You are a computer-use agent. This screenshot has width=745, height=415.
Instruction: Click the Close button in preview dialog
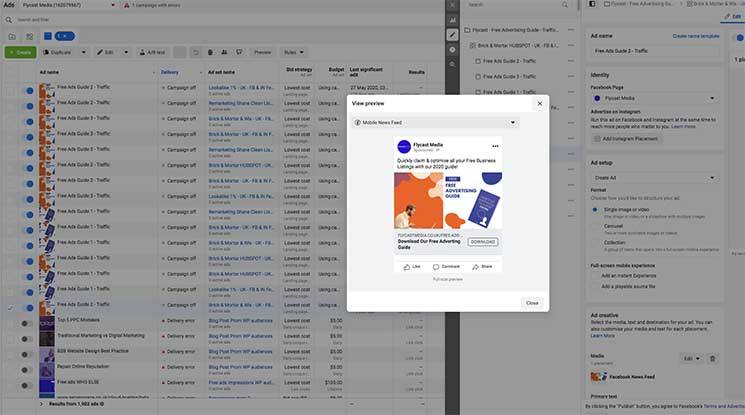point(532,303)
